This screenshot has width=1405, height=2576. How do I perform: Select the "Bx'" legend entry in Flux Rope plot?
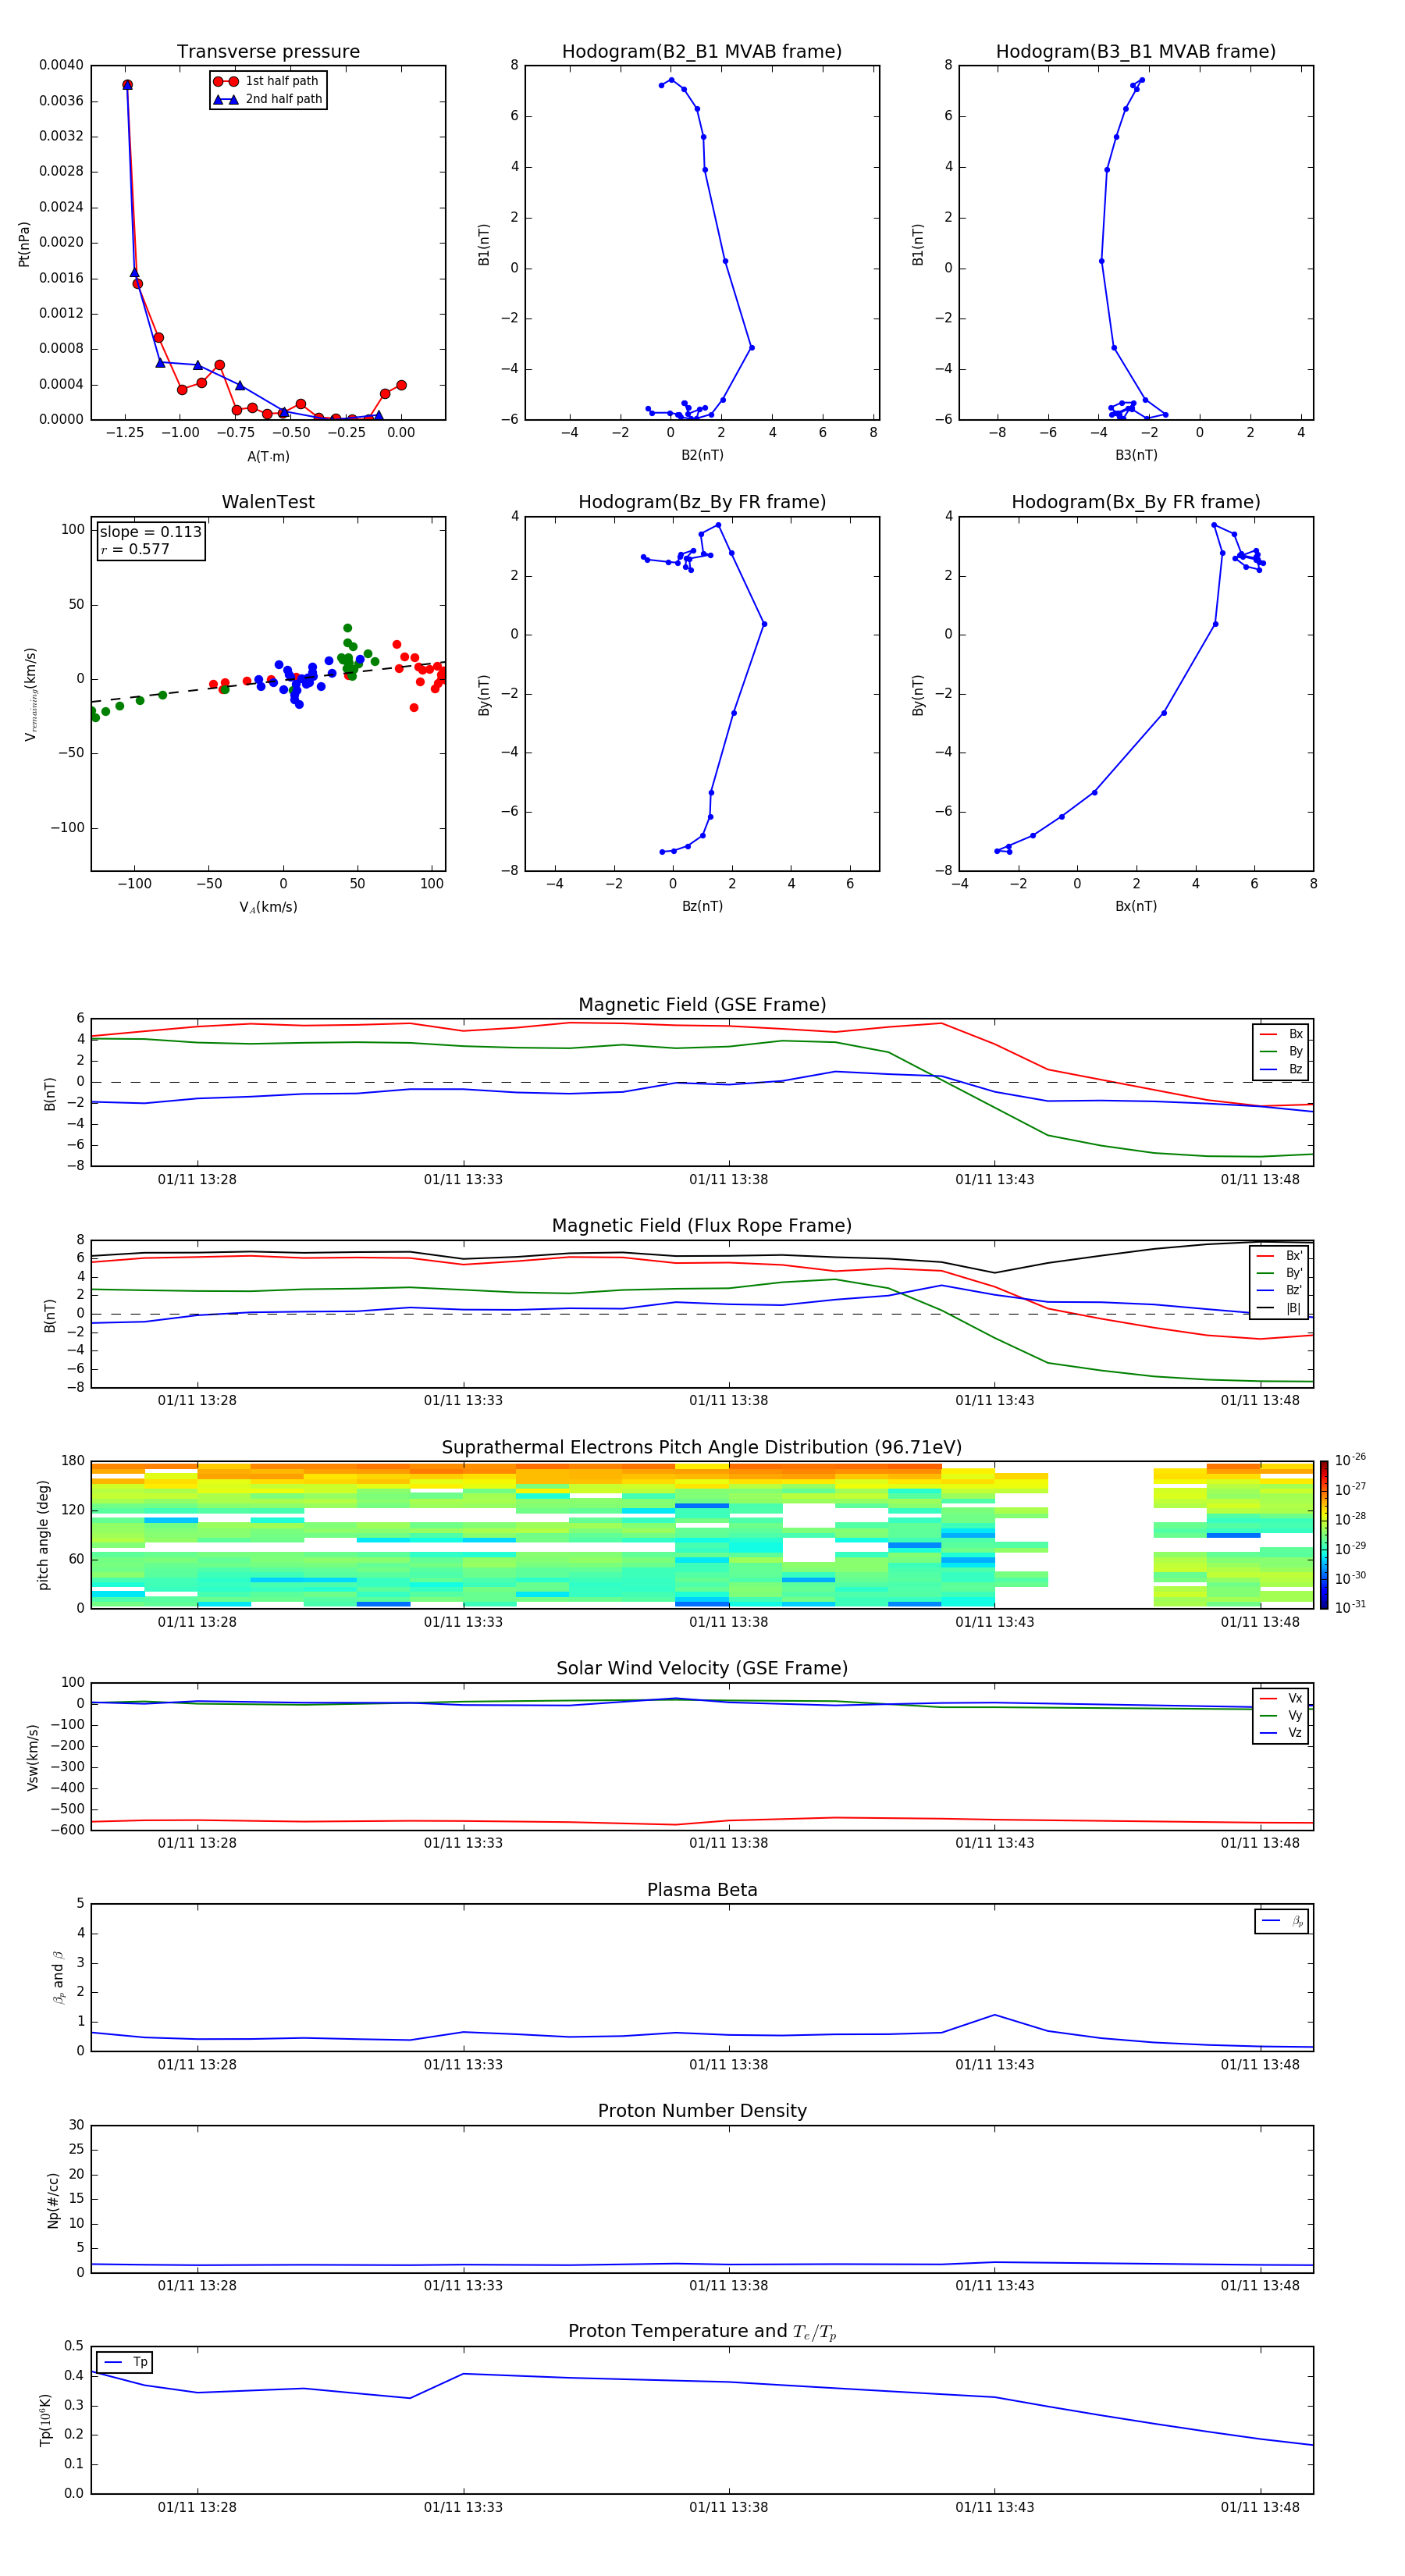tap(1280, 1256)
